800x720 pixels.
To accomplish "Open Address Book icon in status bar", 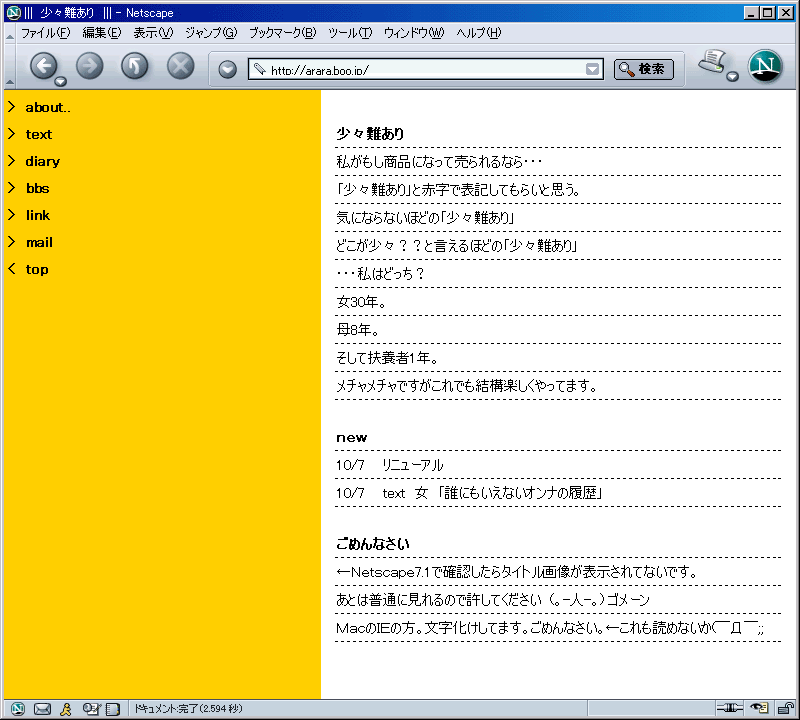I will [x=112, y=709].
